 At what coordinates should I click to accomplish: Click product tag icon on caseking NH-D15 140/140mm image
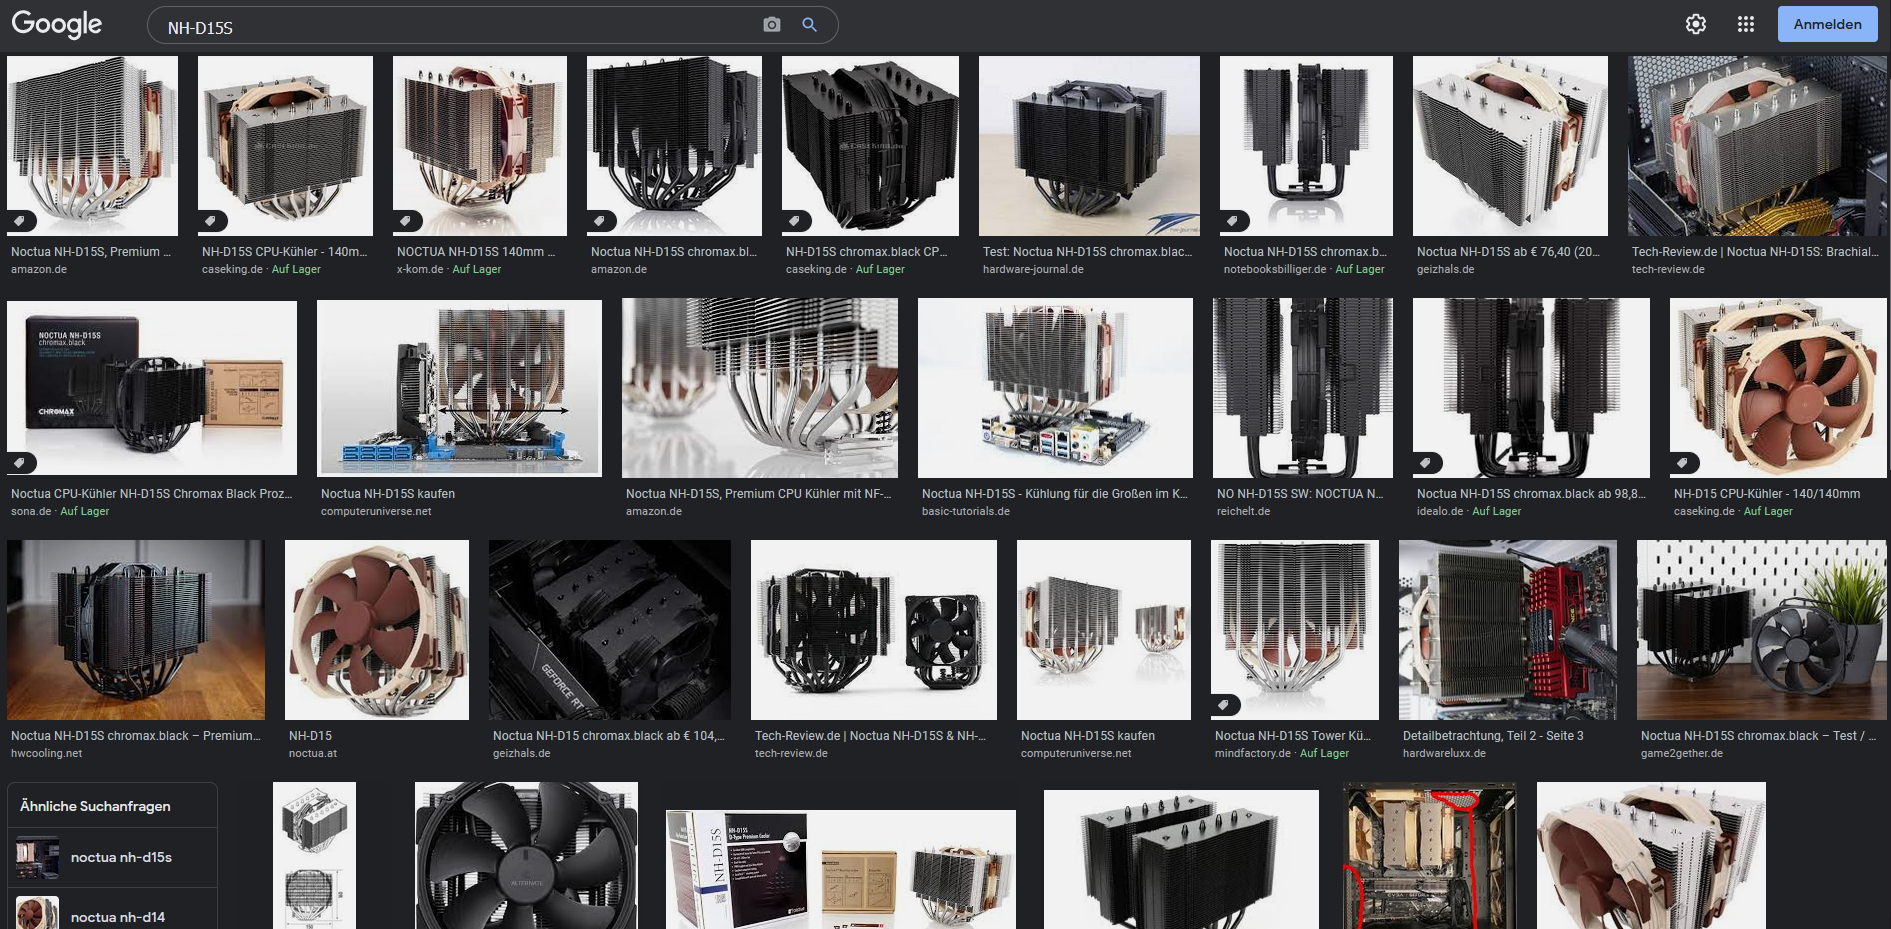coord(1684,463)
